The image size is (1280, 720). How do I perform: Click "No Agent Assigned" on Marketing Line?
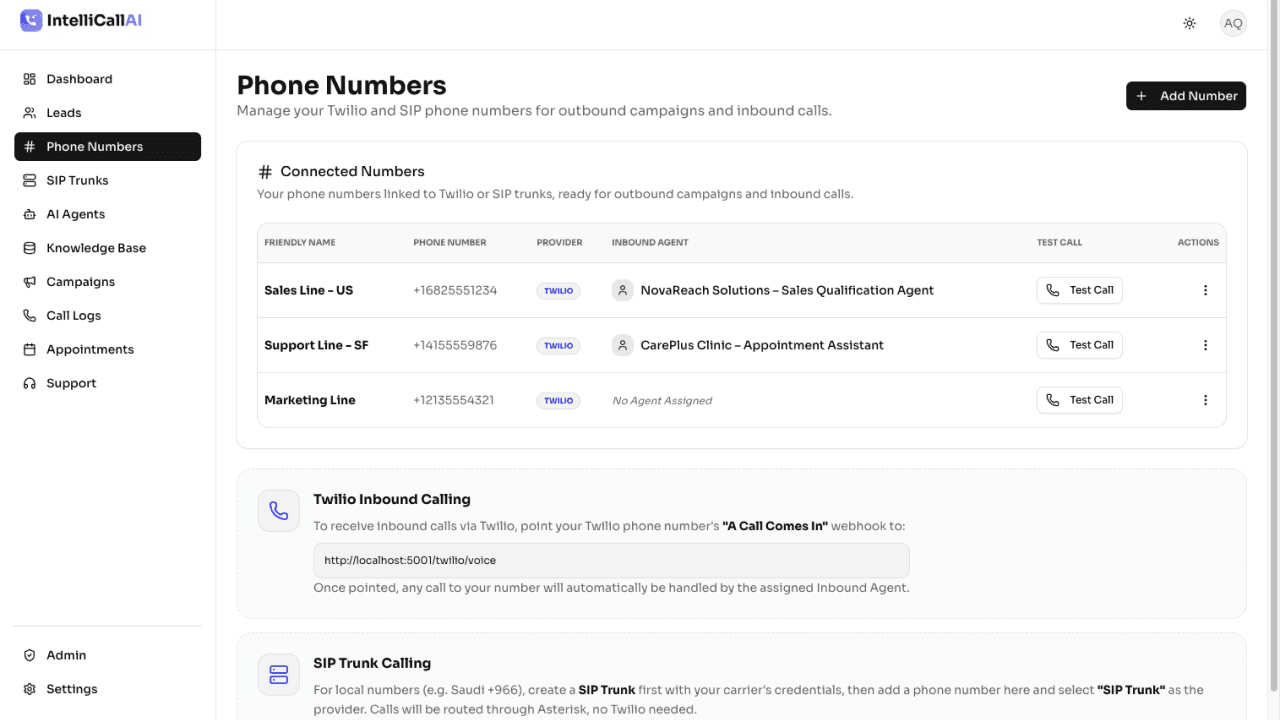[x=662, y=401]
